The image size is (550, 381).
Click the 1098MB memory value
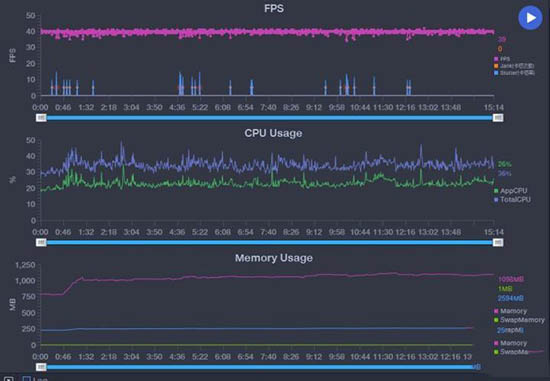click(x=511, y=280)
